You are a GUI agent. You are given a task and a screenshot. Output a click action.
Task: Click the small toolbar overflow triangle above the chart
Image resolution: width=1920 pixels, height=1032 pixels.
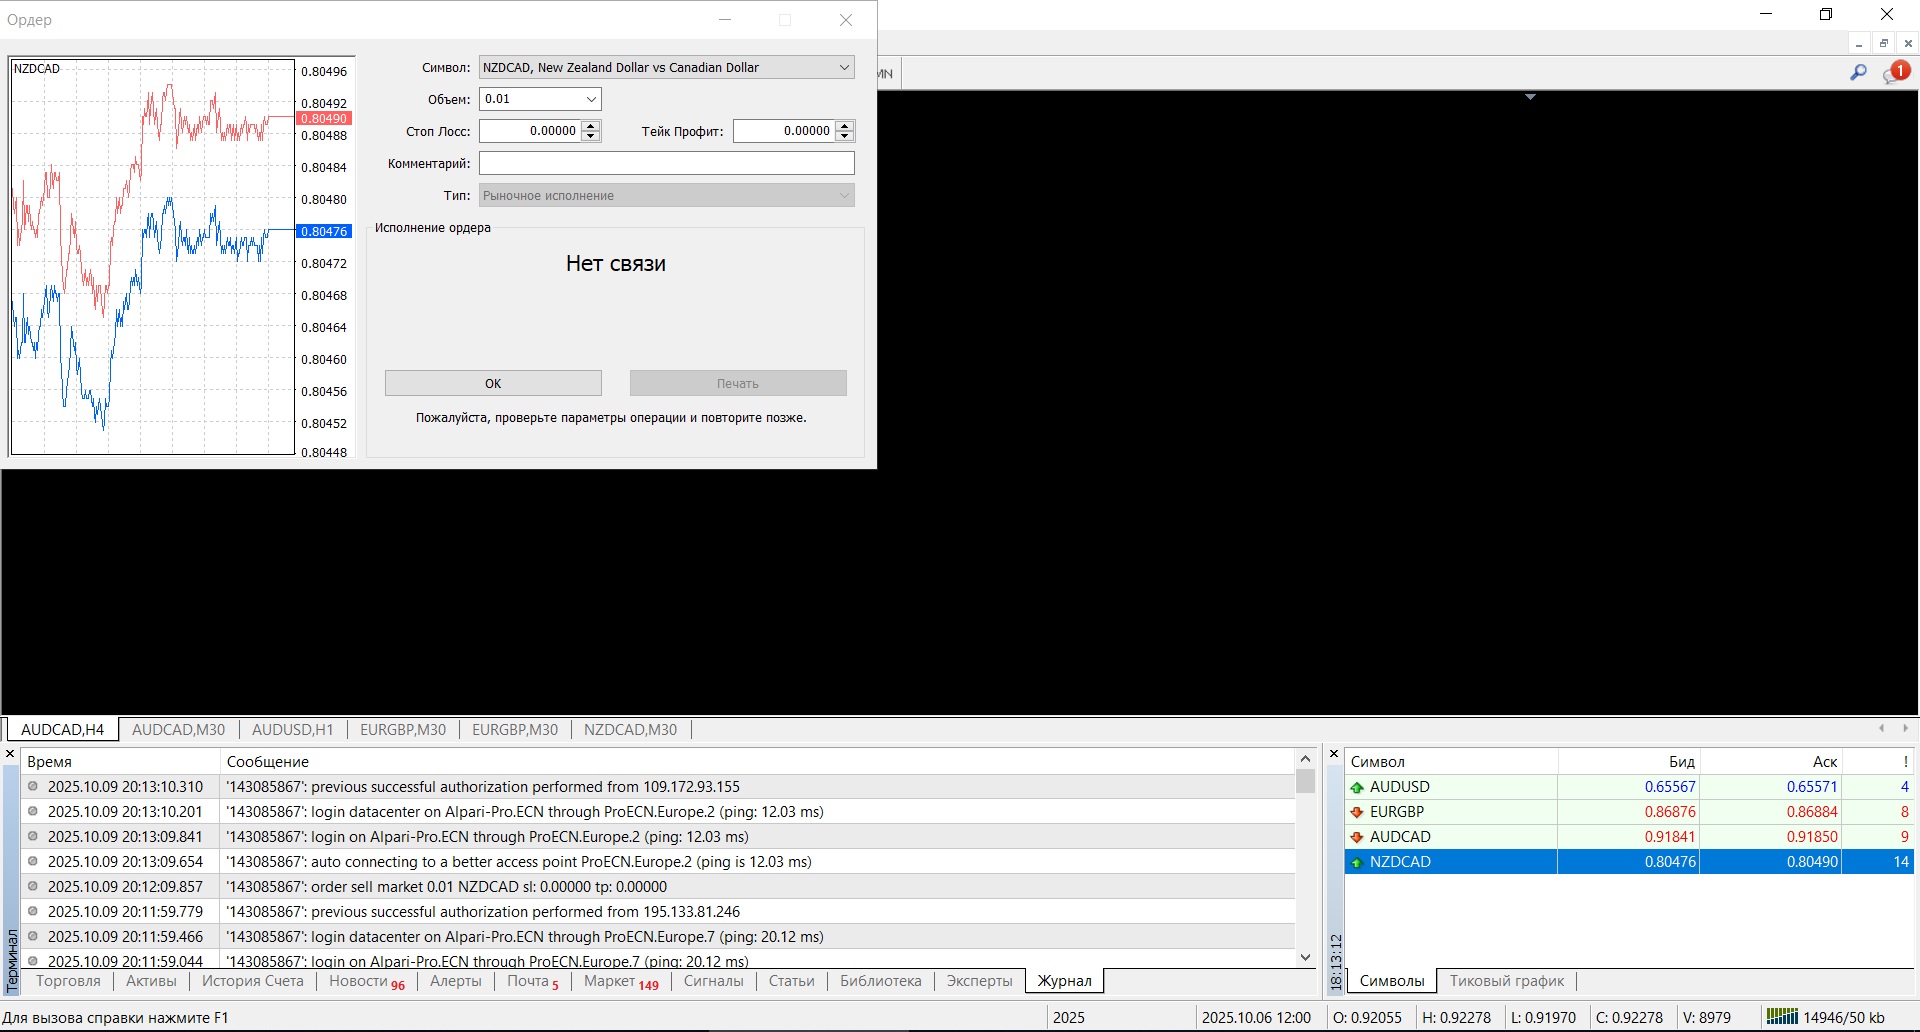pos(1530,97)
